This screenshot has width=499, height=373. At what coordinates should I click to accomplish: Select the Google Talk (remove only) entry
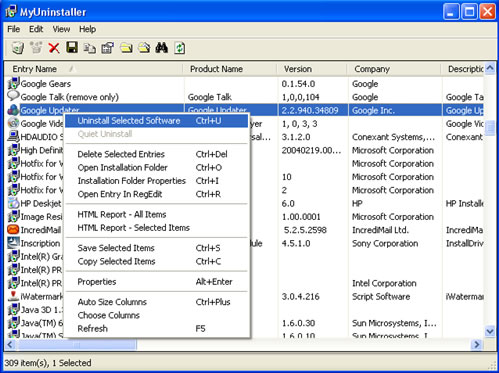pos(70,97)
